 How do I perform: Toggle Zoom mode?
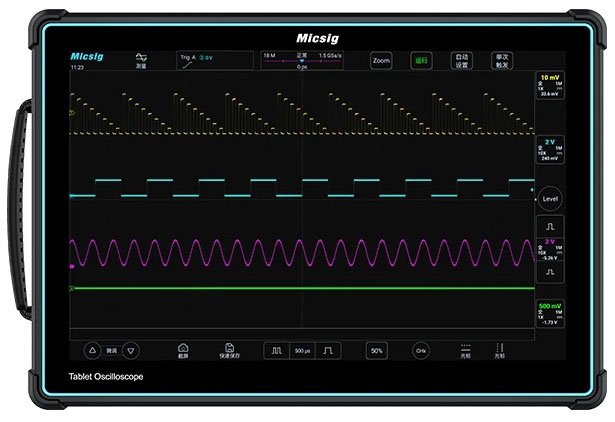click(381, 61)
